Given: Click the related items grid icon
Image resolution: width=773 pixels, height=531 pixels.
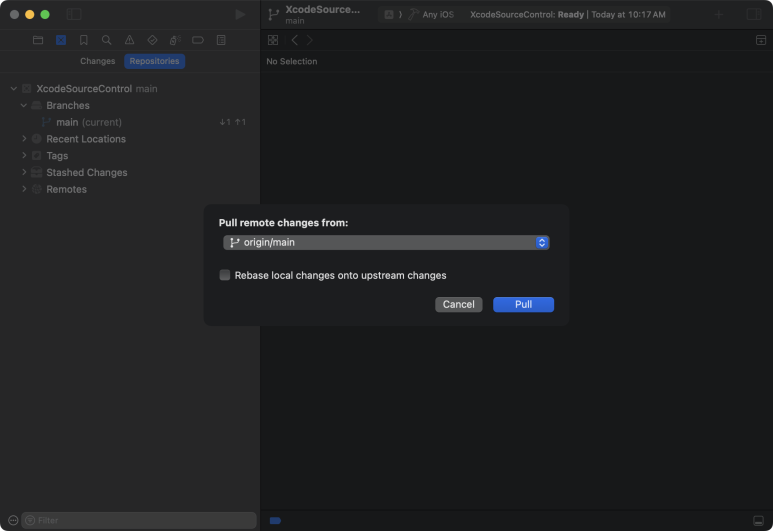Looking at the screenshot, I should (x=273, y=40).
